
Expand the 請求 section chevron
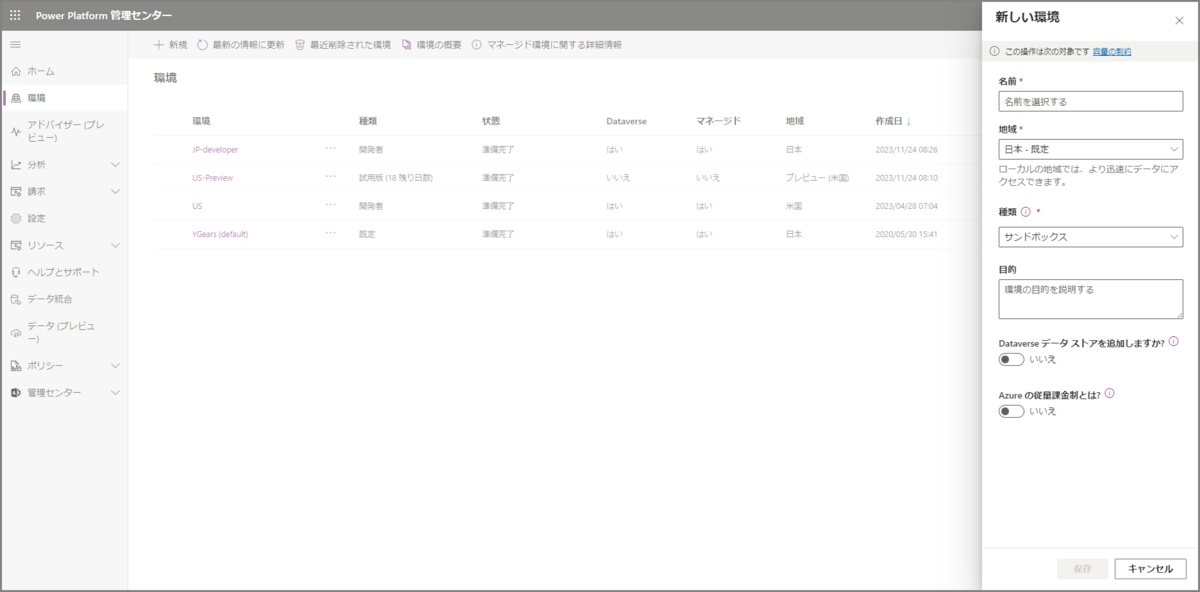point(115,191)
